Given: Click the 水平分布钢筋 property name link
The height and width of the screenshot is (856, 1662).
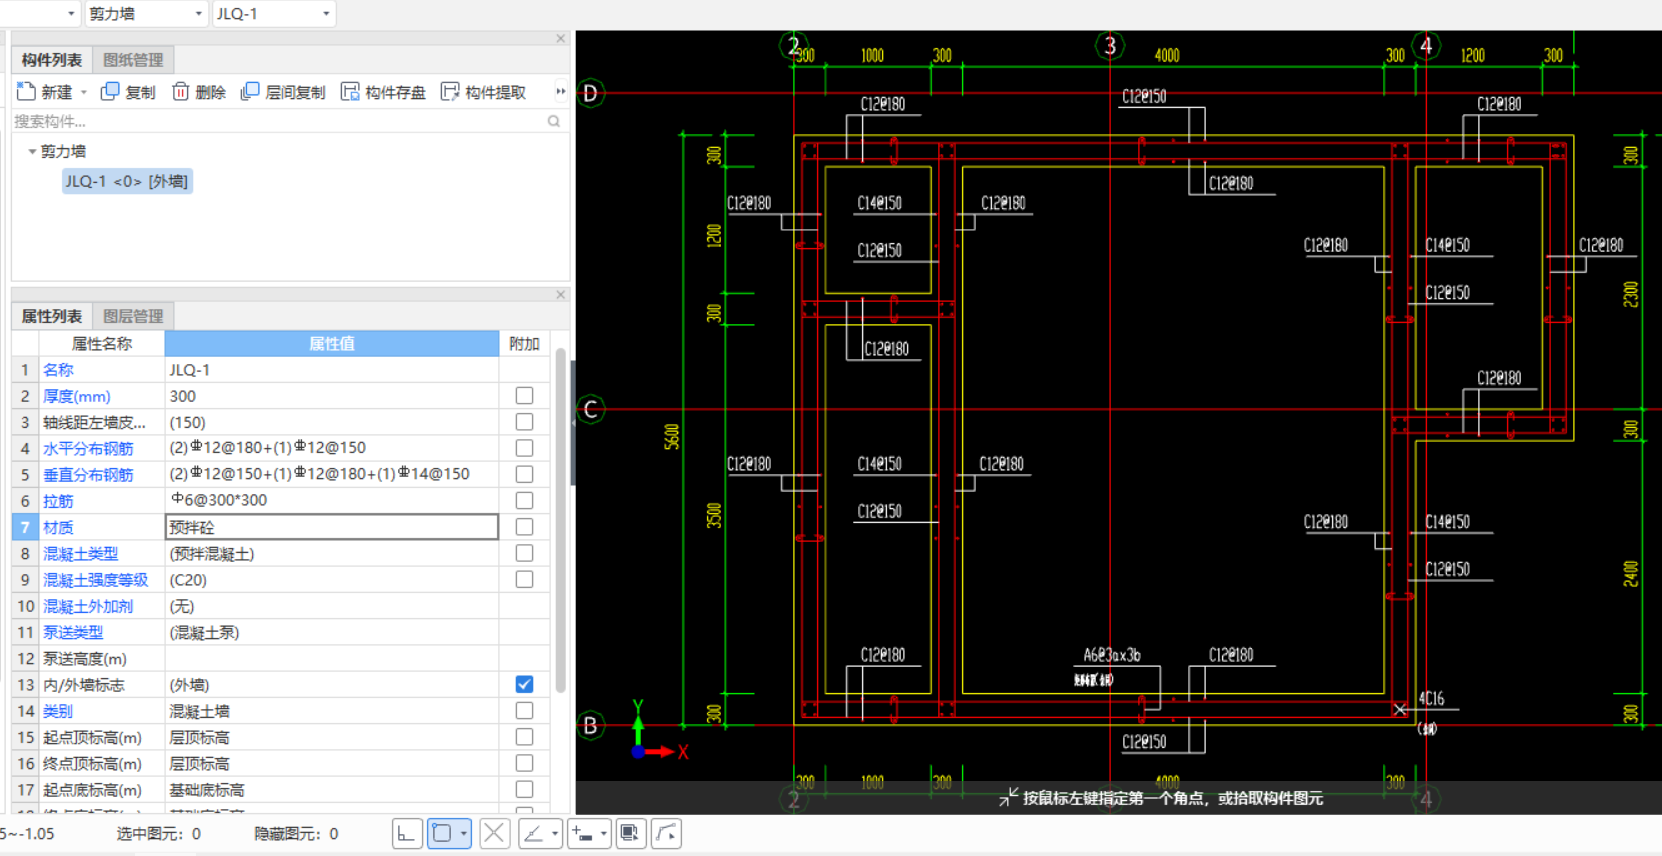Looking at the screenshot, I should (88, 448).
